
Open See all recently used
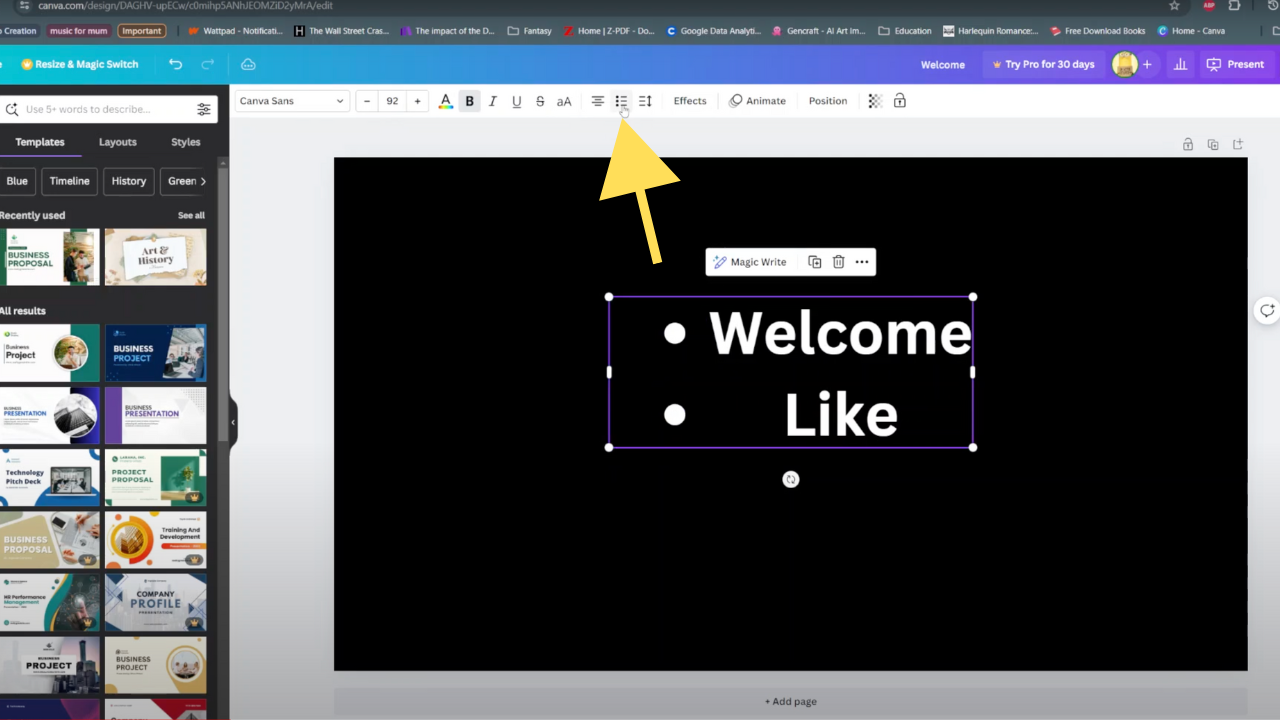pos(191,215)
